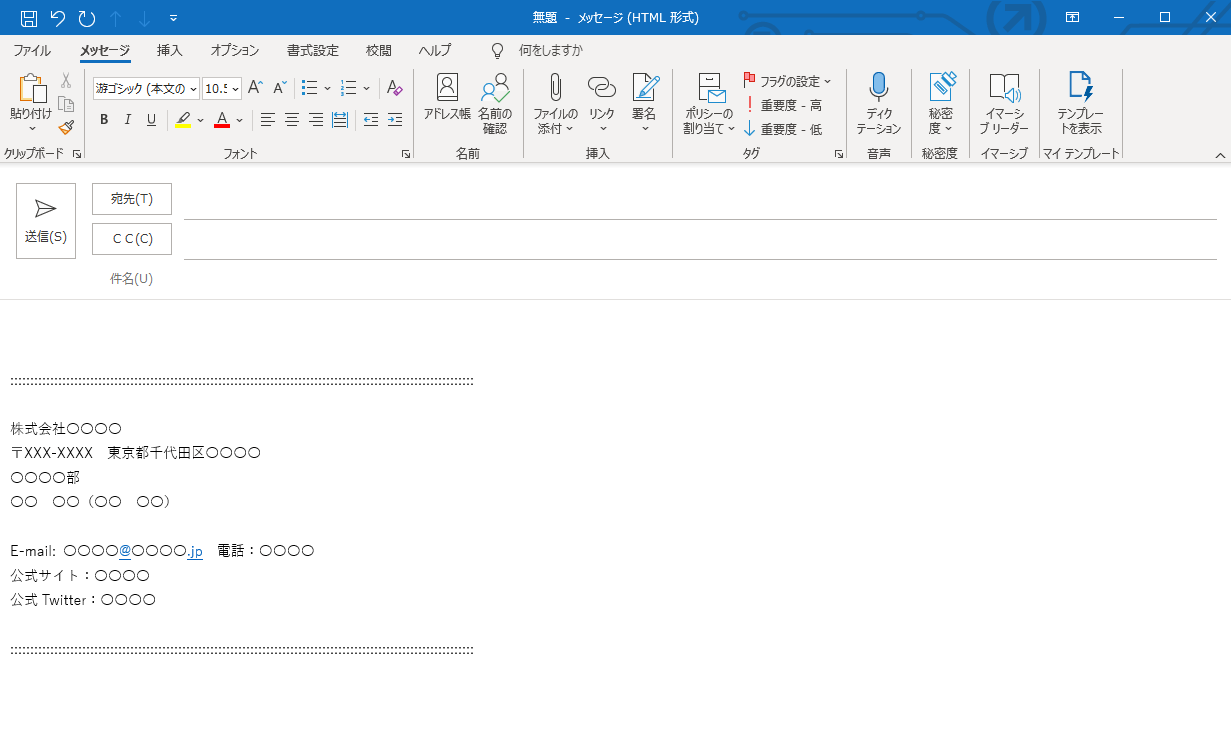Decrease the paragraph indent

pyautogui.click(x=371, y=120)
